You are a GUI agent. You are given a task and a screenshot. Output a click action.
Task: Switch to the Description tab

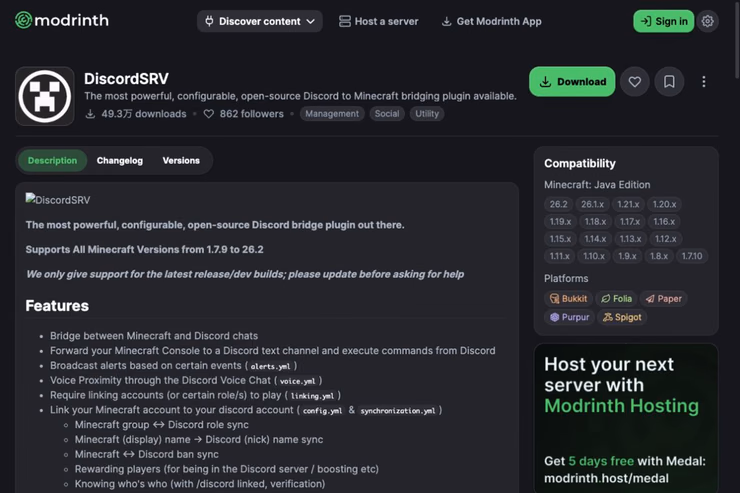click(x=52, y=160)
